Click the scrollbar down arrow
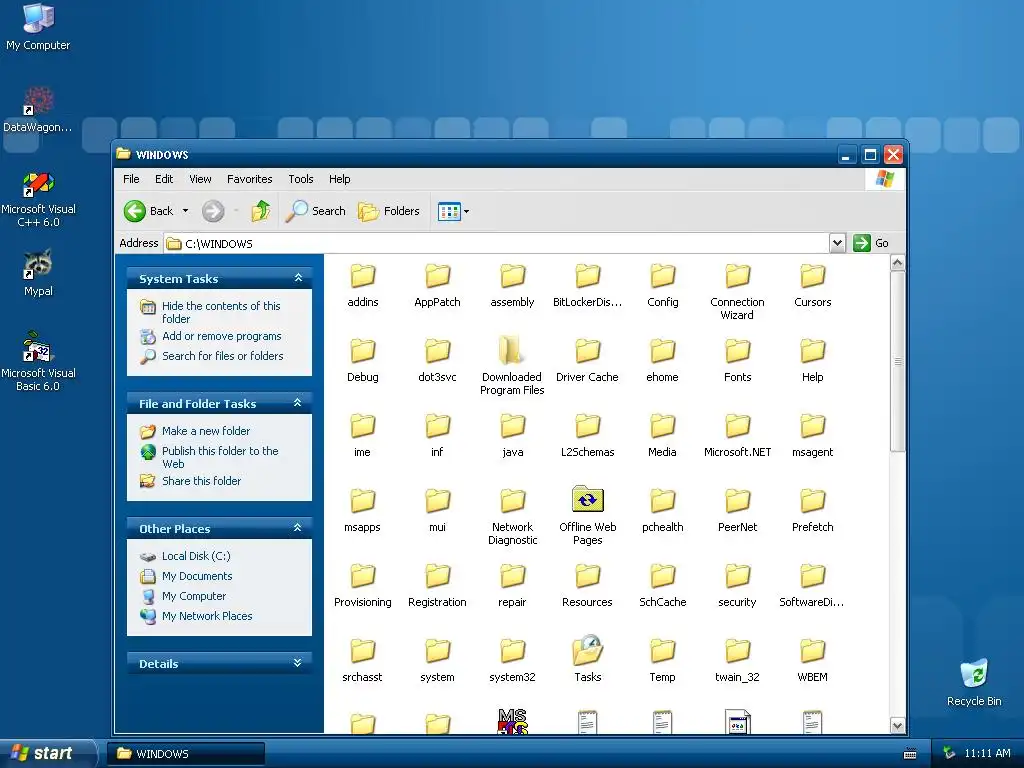The height and width of the screenshot is (768, 1024). pyautogui.click(x=897, y=726)
